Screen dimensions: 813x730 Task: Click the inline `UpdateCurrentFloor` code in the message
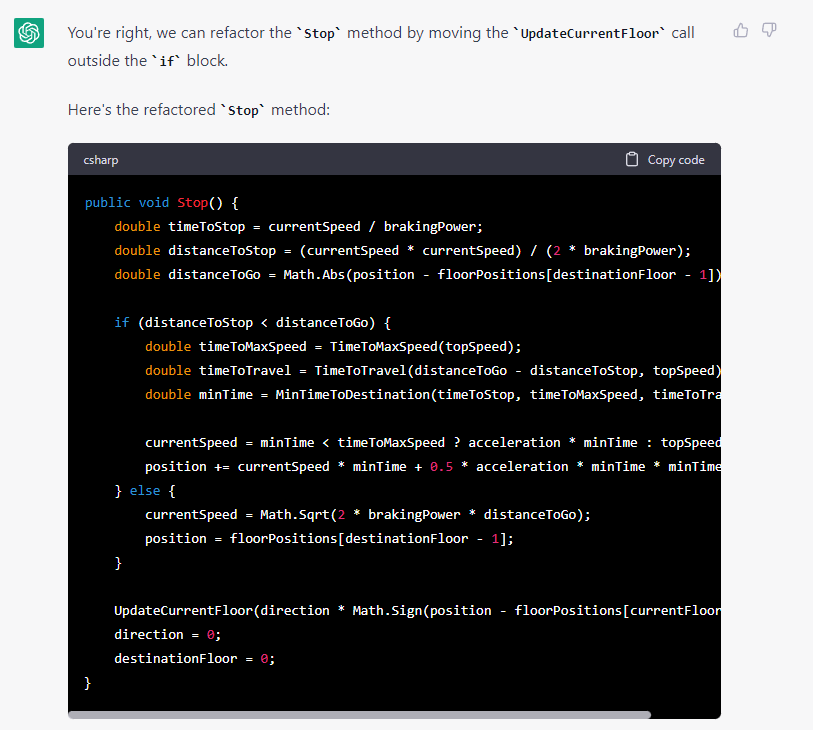pyautogui.click(x=590, y=33)
